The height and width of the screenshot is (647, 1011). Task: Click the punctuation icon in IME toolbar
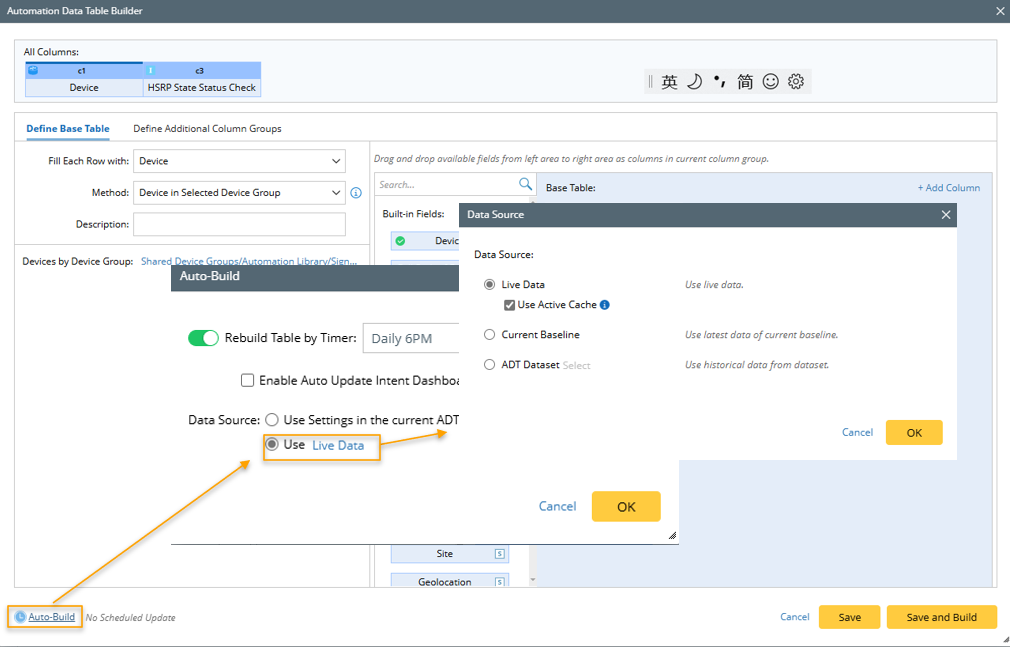pos(720,81)
